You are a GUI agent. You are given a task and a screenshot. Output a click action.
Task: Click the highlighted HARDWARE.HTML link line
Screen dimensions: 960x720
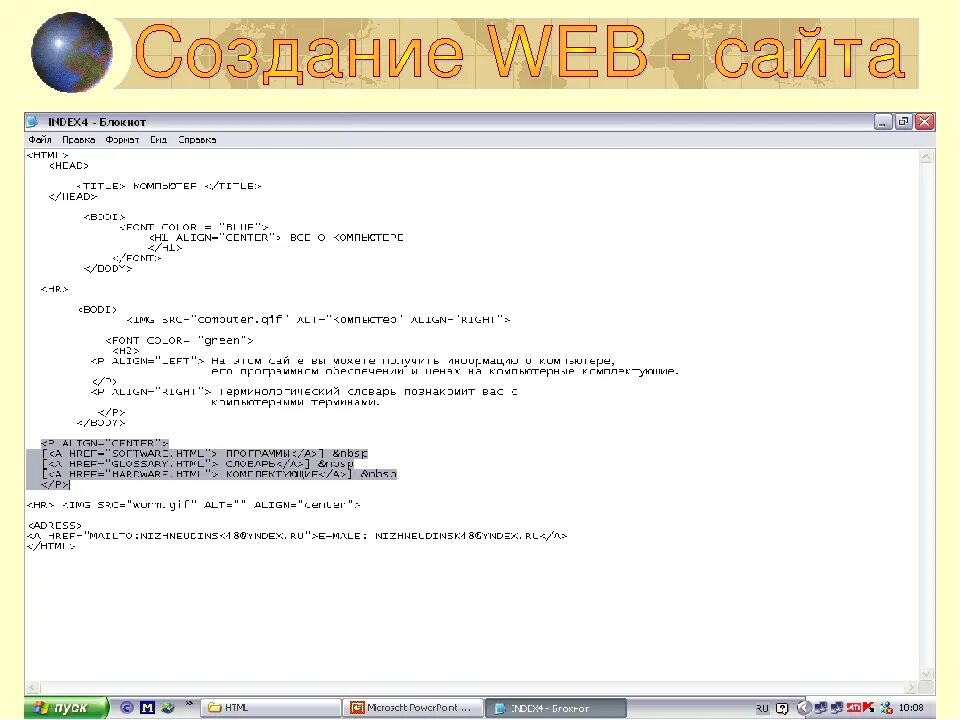click(219, 474)
